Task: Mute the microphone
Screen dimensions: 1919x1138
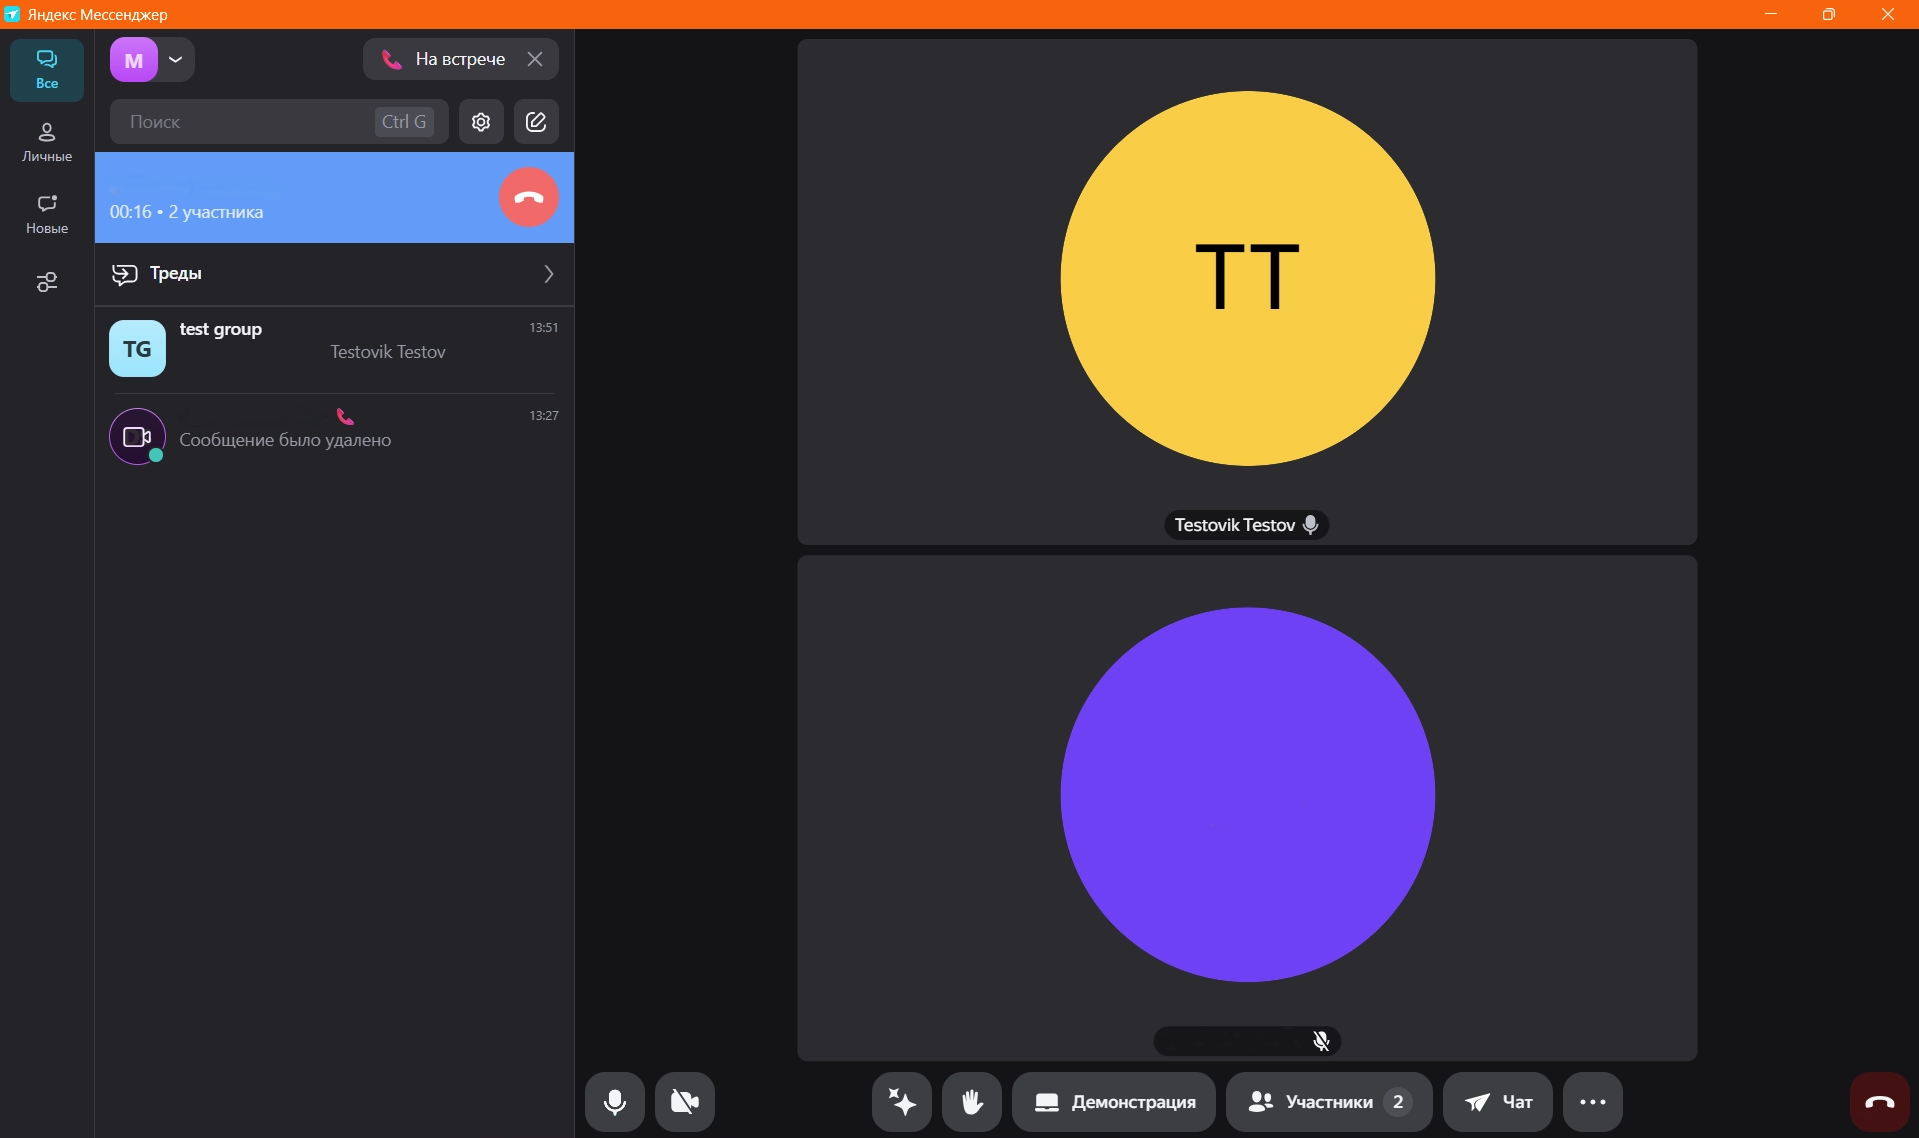Action: click(615, 1102)
